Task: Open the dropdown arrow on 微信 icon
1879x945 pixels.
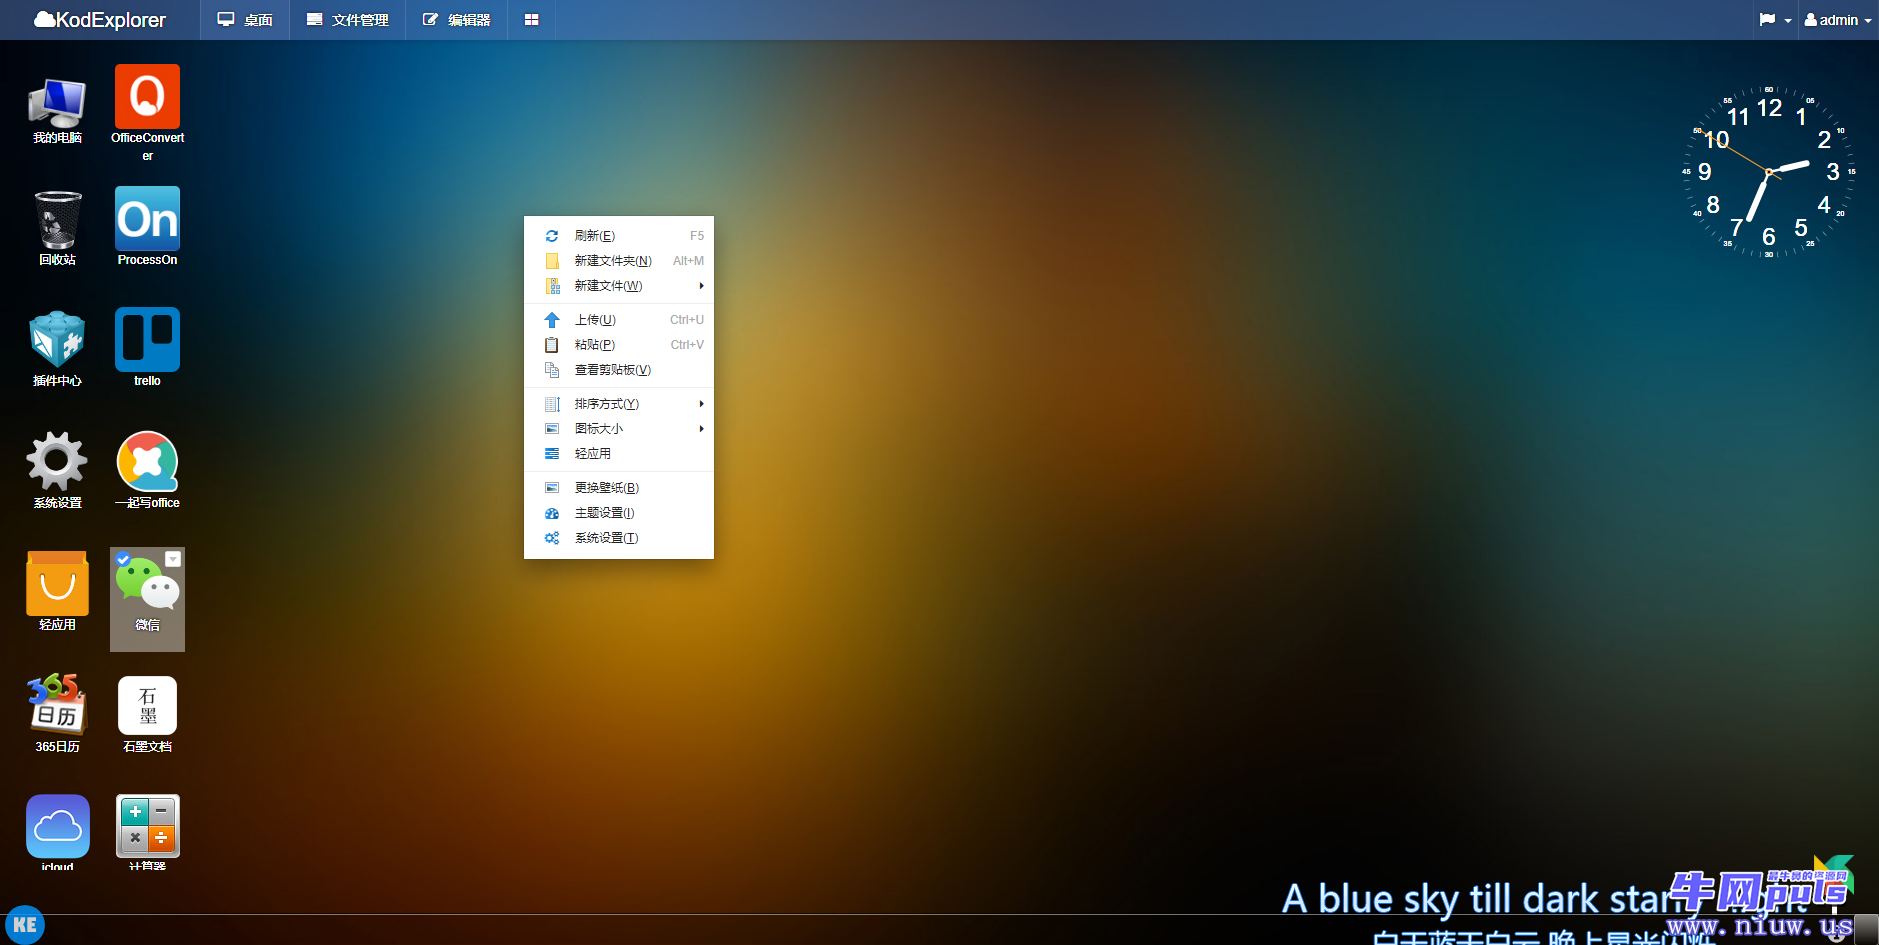Action: pyautogui.click(x=173, y=559)
